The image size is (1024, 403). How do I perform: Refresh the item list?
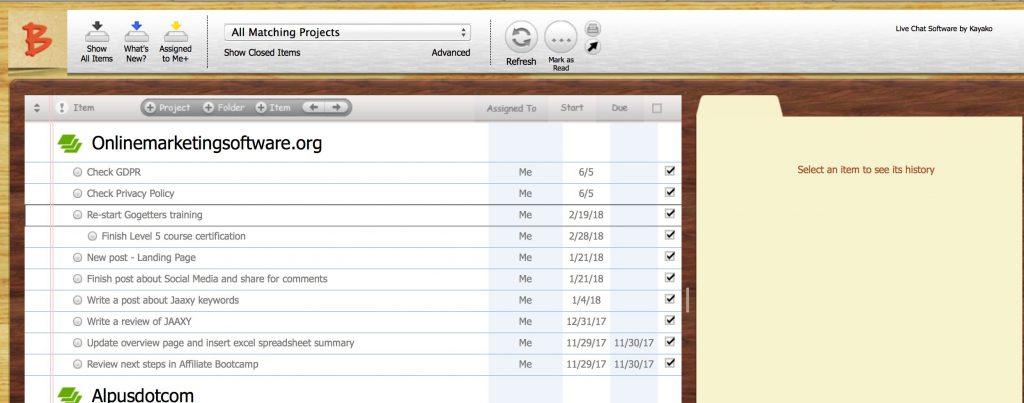[x=521, y=37]
